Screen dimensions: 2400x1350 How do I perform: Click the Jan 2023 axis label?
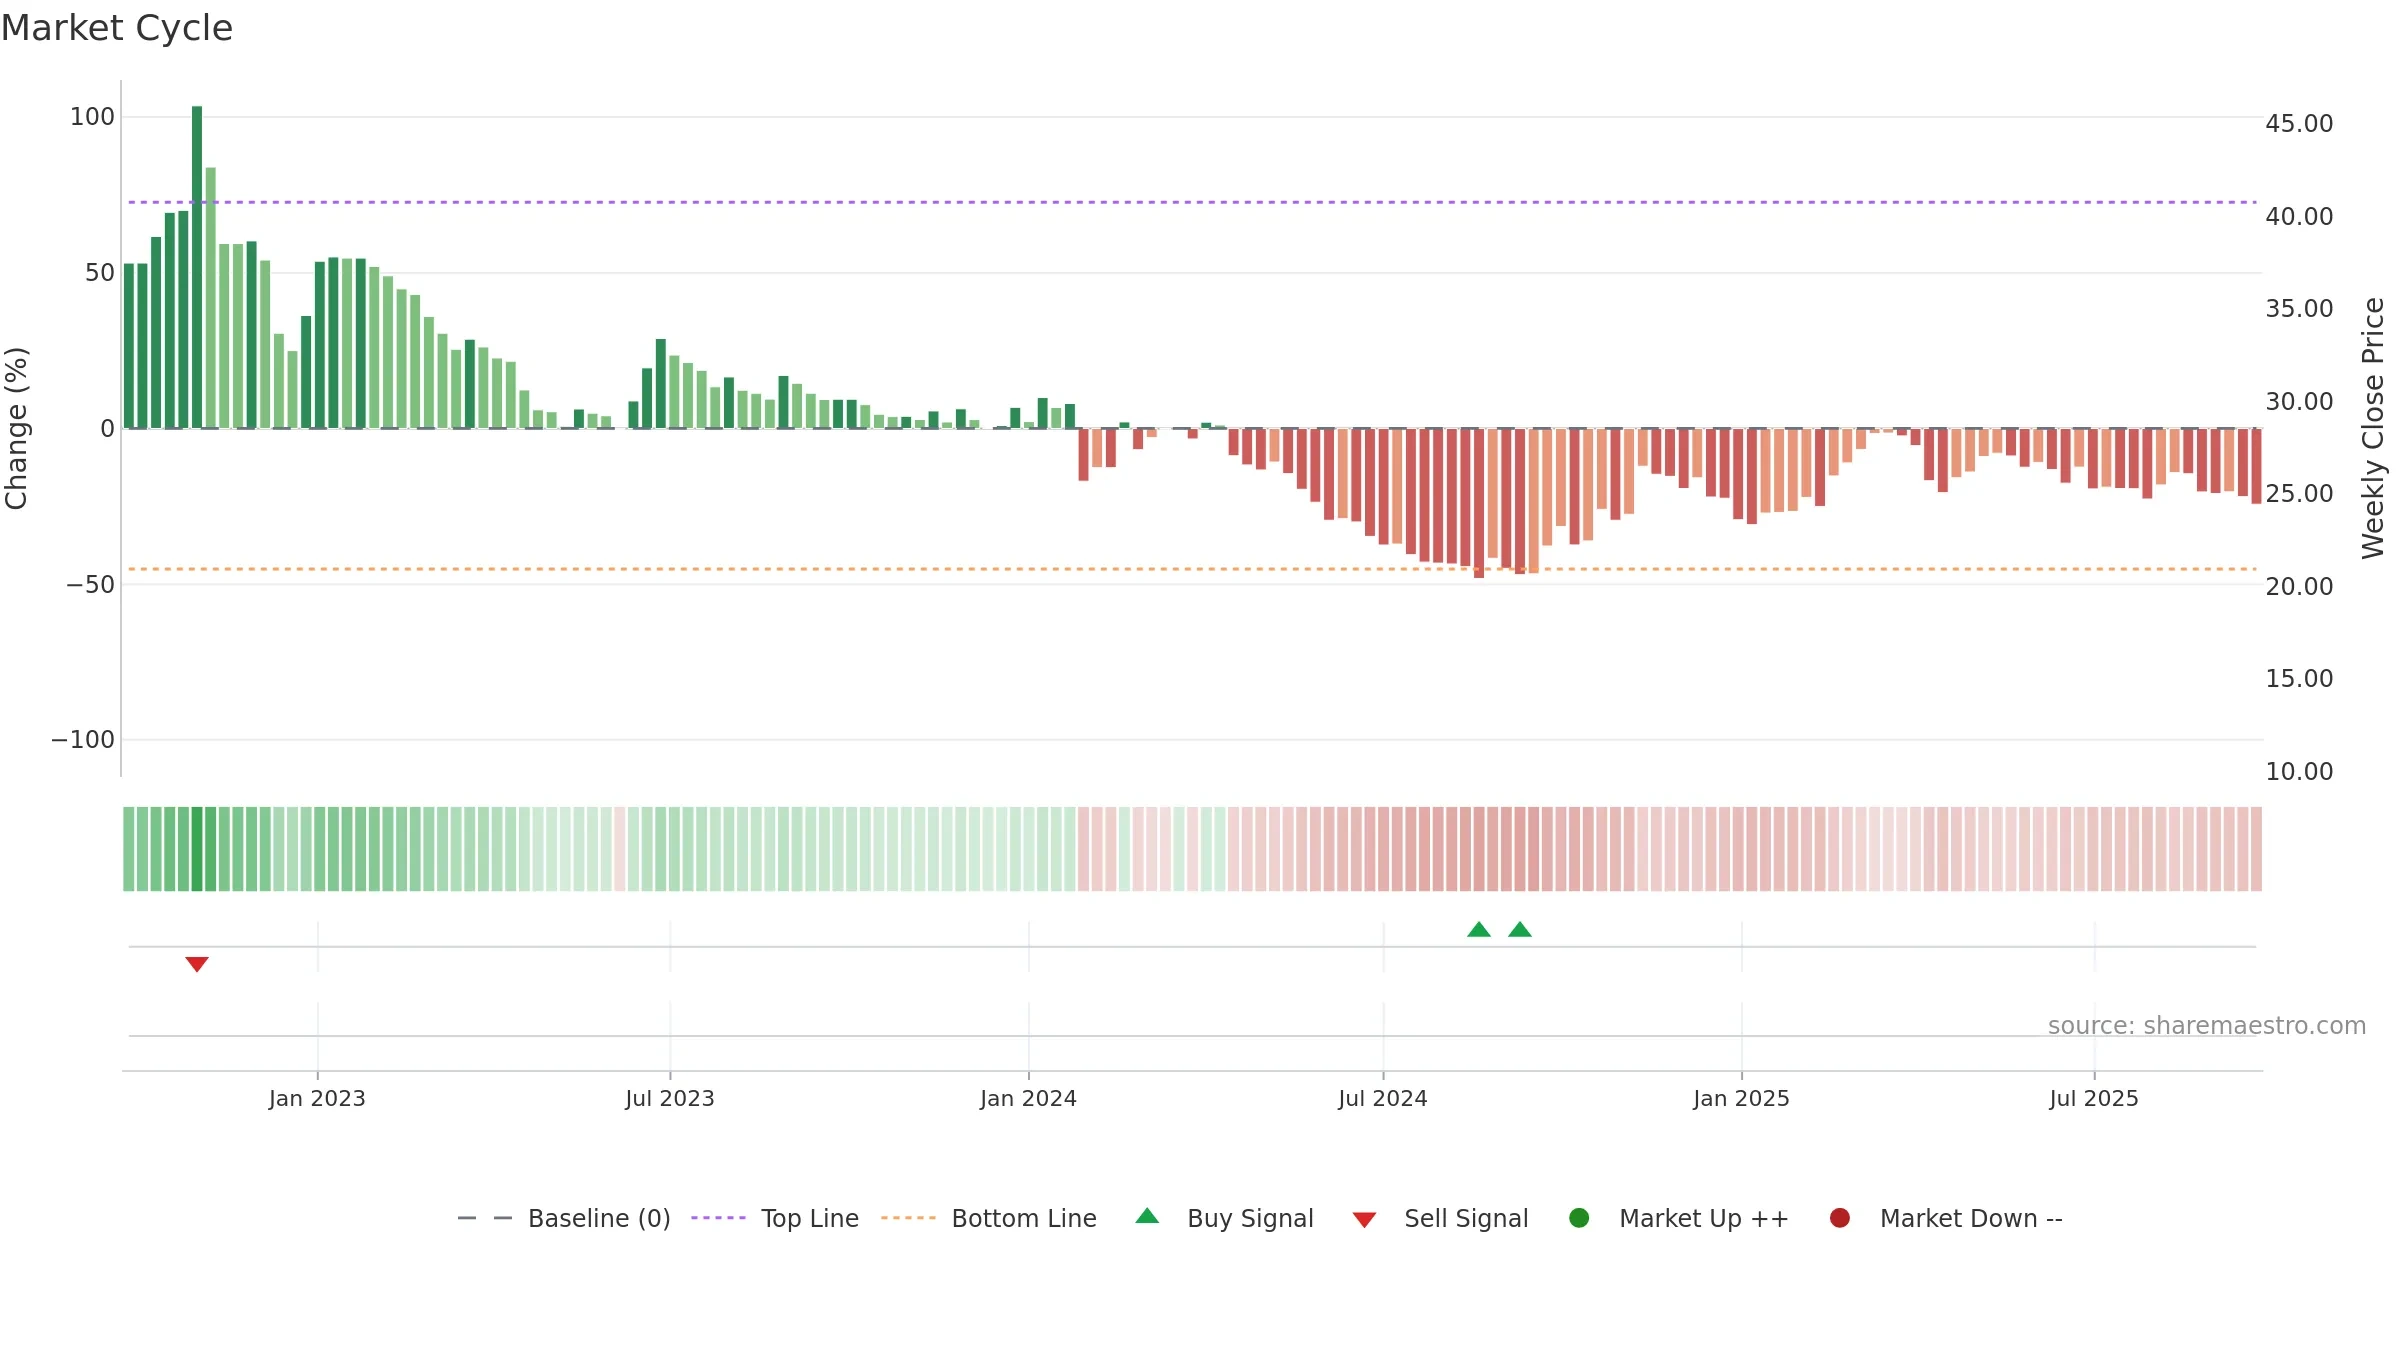point(317,1099)
